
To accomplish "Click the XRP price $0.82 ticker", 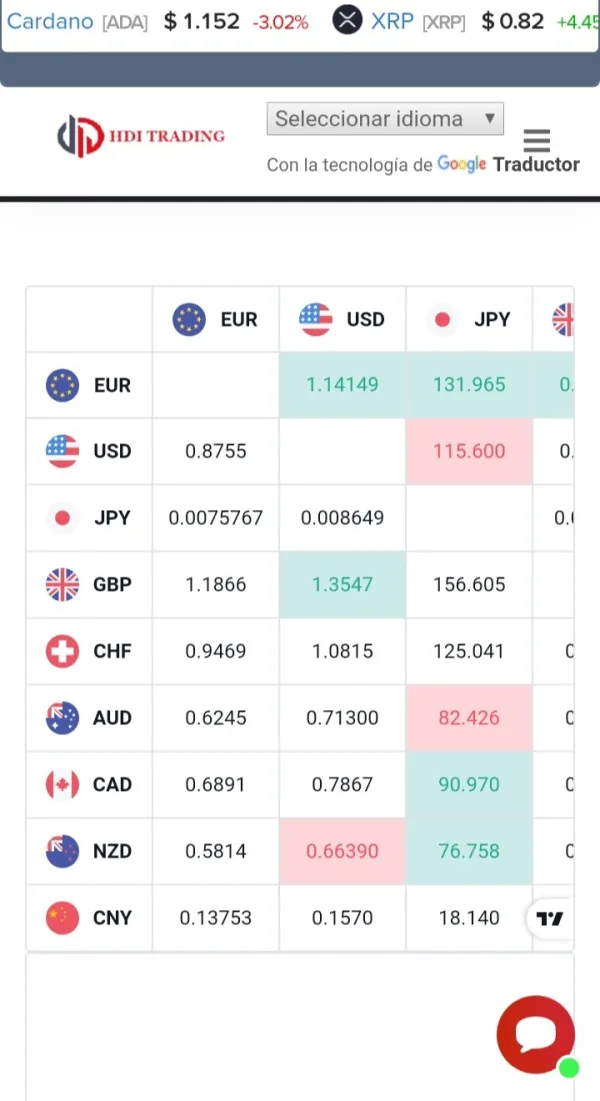I will pos(513,21).
